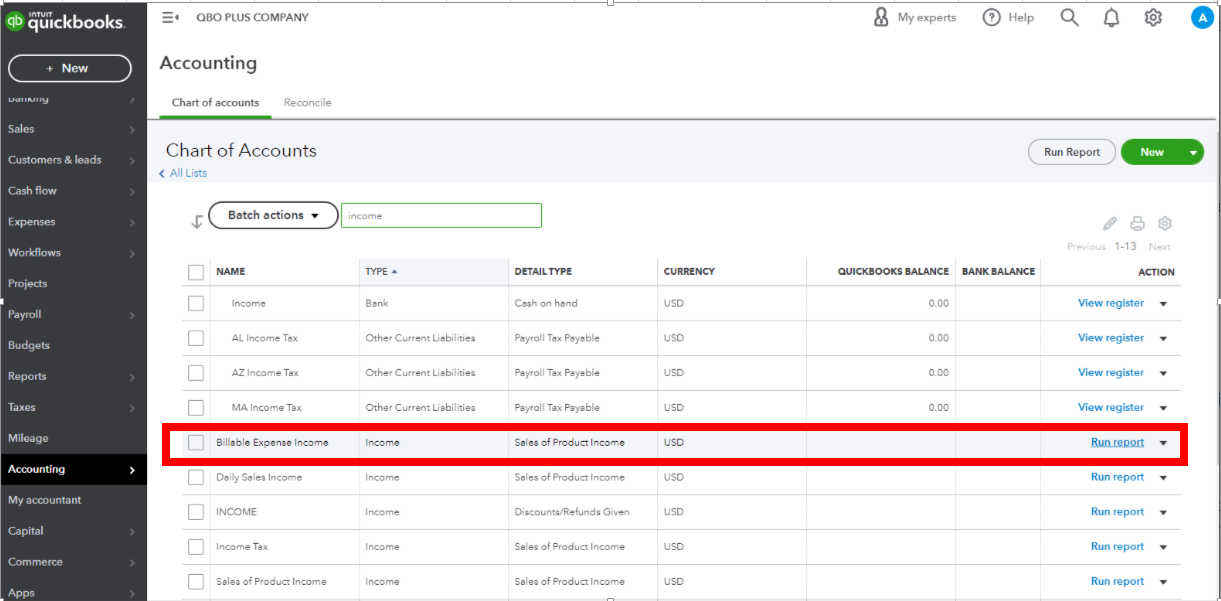This screenshot has height=601, width=1221.
Task: Switch to the Reconcile tab
Action: click(307, 102)
